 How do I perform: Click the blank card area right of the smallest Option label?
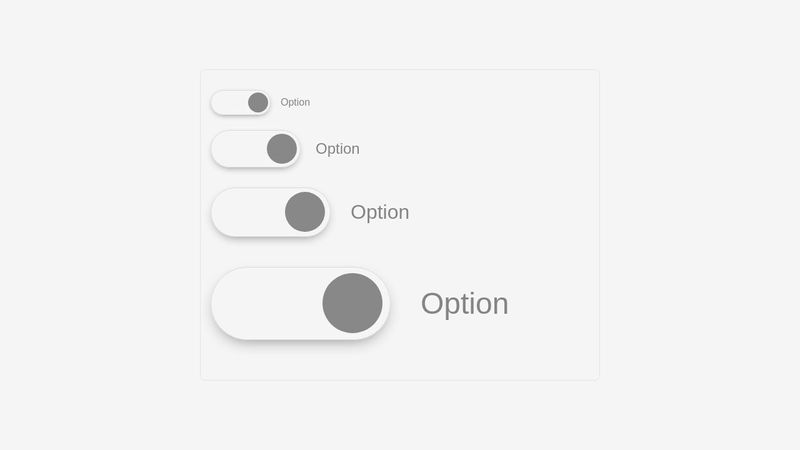coord(450,102)
